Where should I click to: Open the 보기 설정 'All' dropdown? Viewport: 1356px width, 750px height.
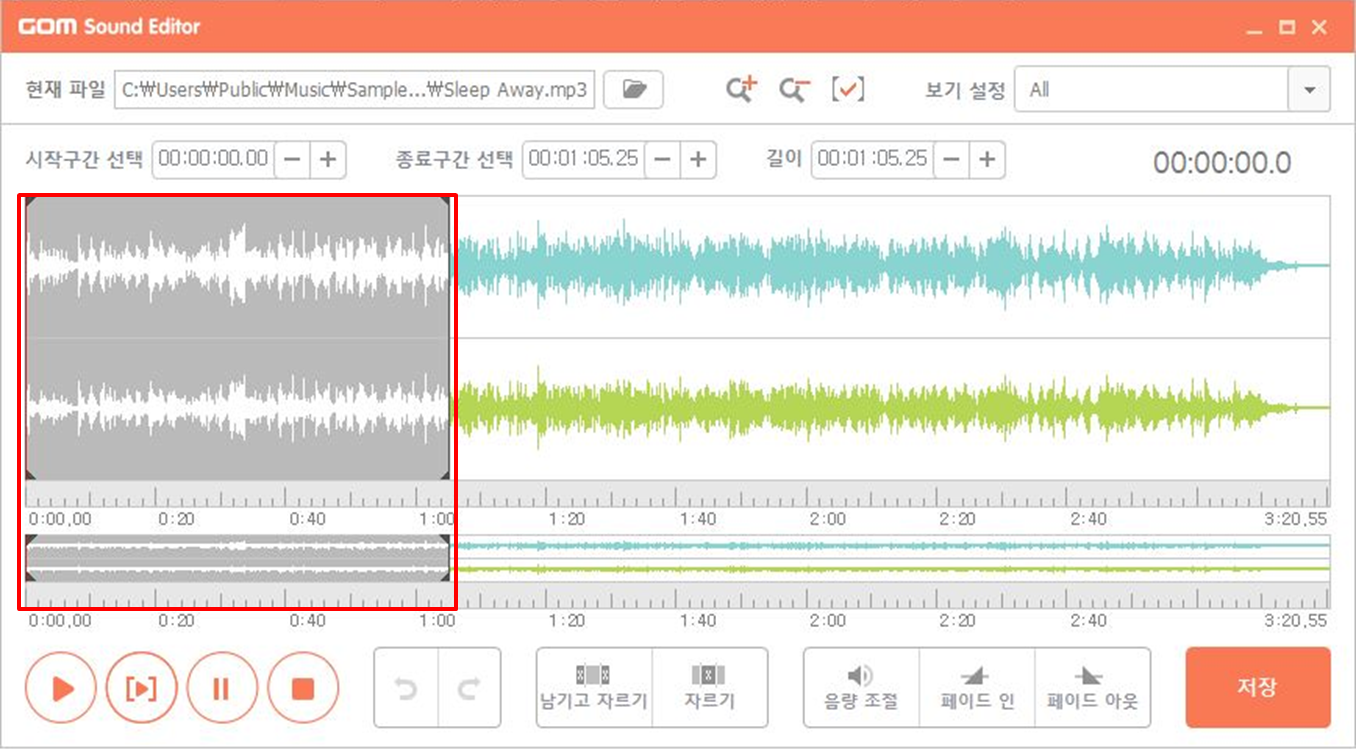click(1308, 89)
